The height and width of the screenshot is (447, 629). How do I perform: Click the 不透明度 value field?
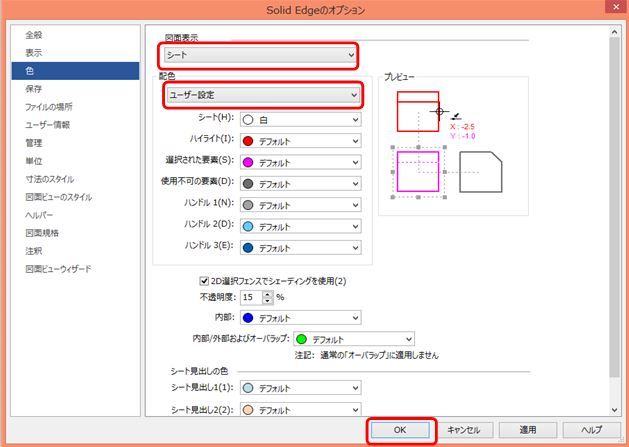point(251,297)
